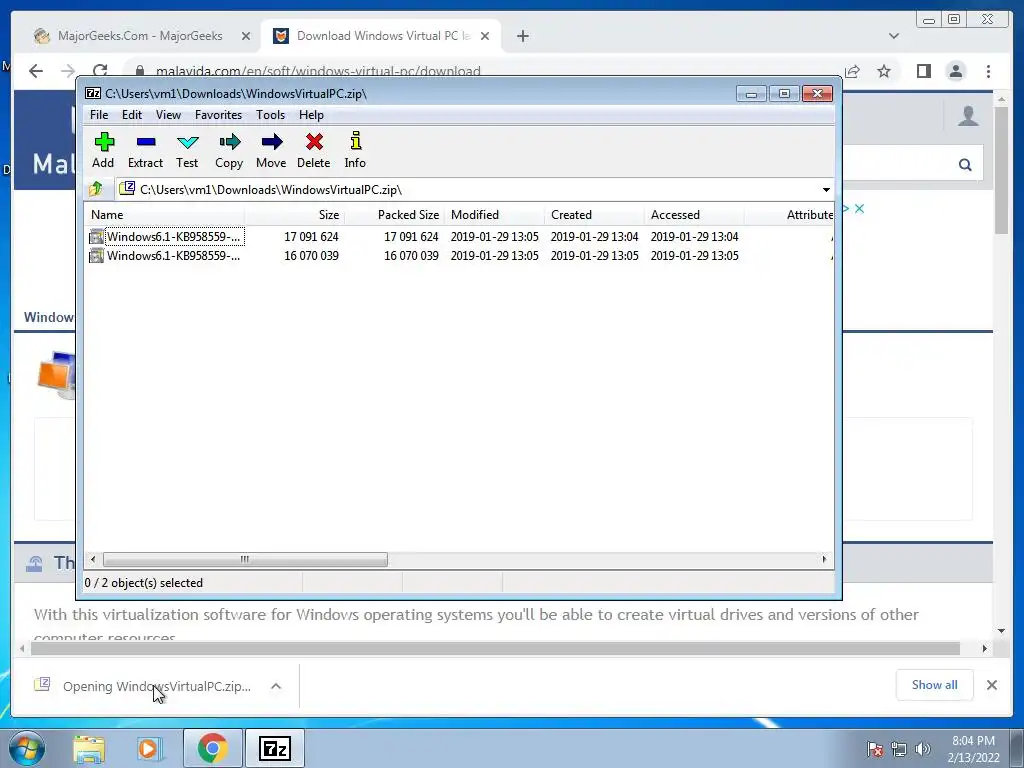Switch to Download Windows Virtual PC tab
Screen dimensions: 1024x768
pos(382,36)
